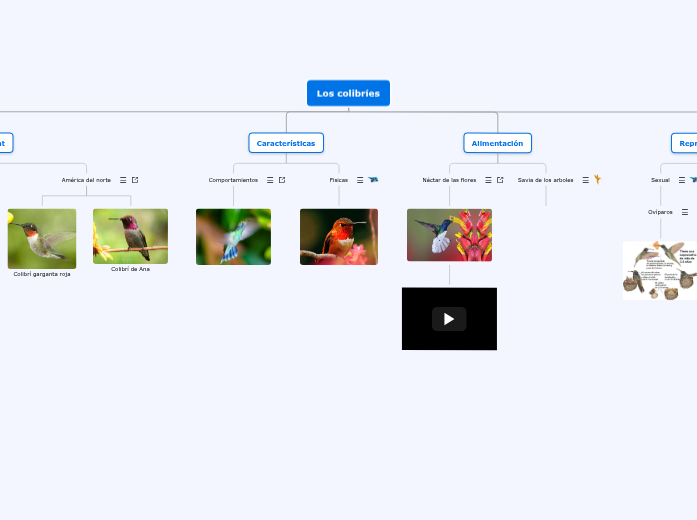Open notes icon next to Sexual
Image resolution: width=697 pixels, height=520 pixels.
point(682,180)
